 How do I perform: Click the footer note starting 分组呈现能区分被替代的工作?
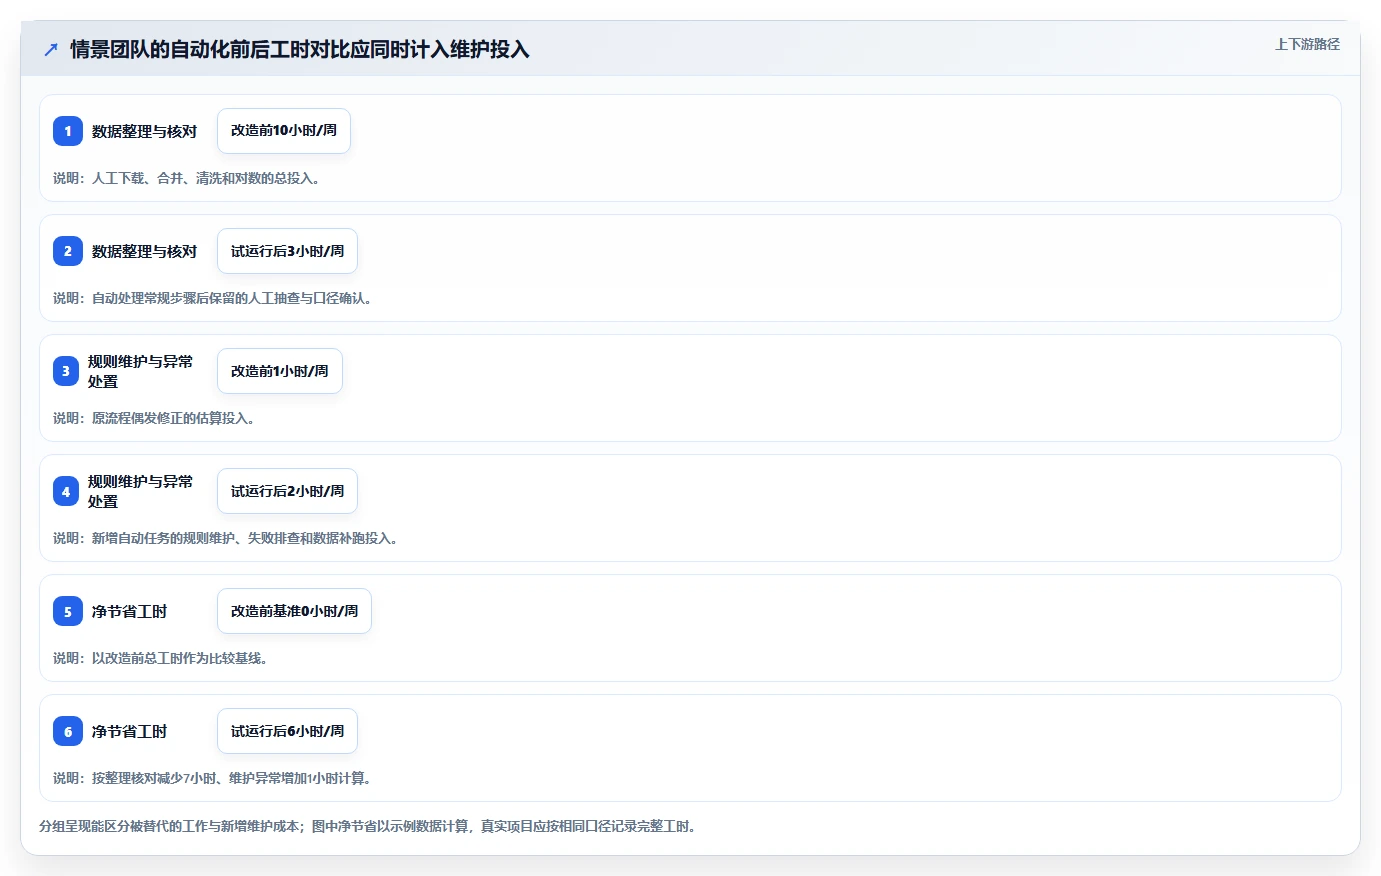tap(367, 826)
